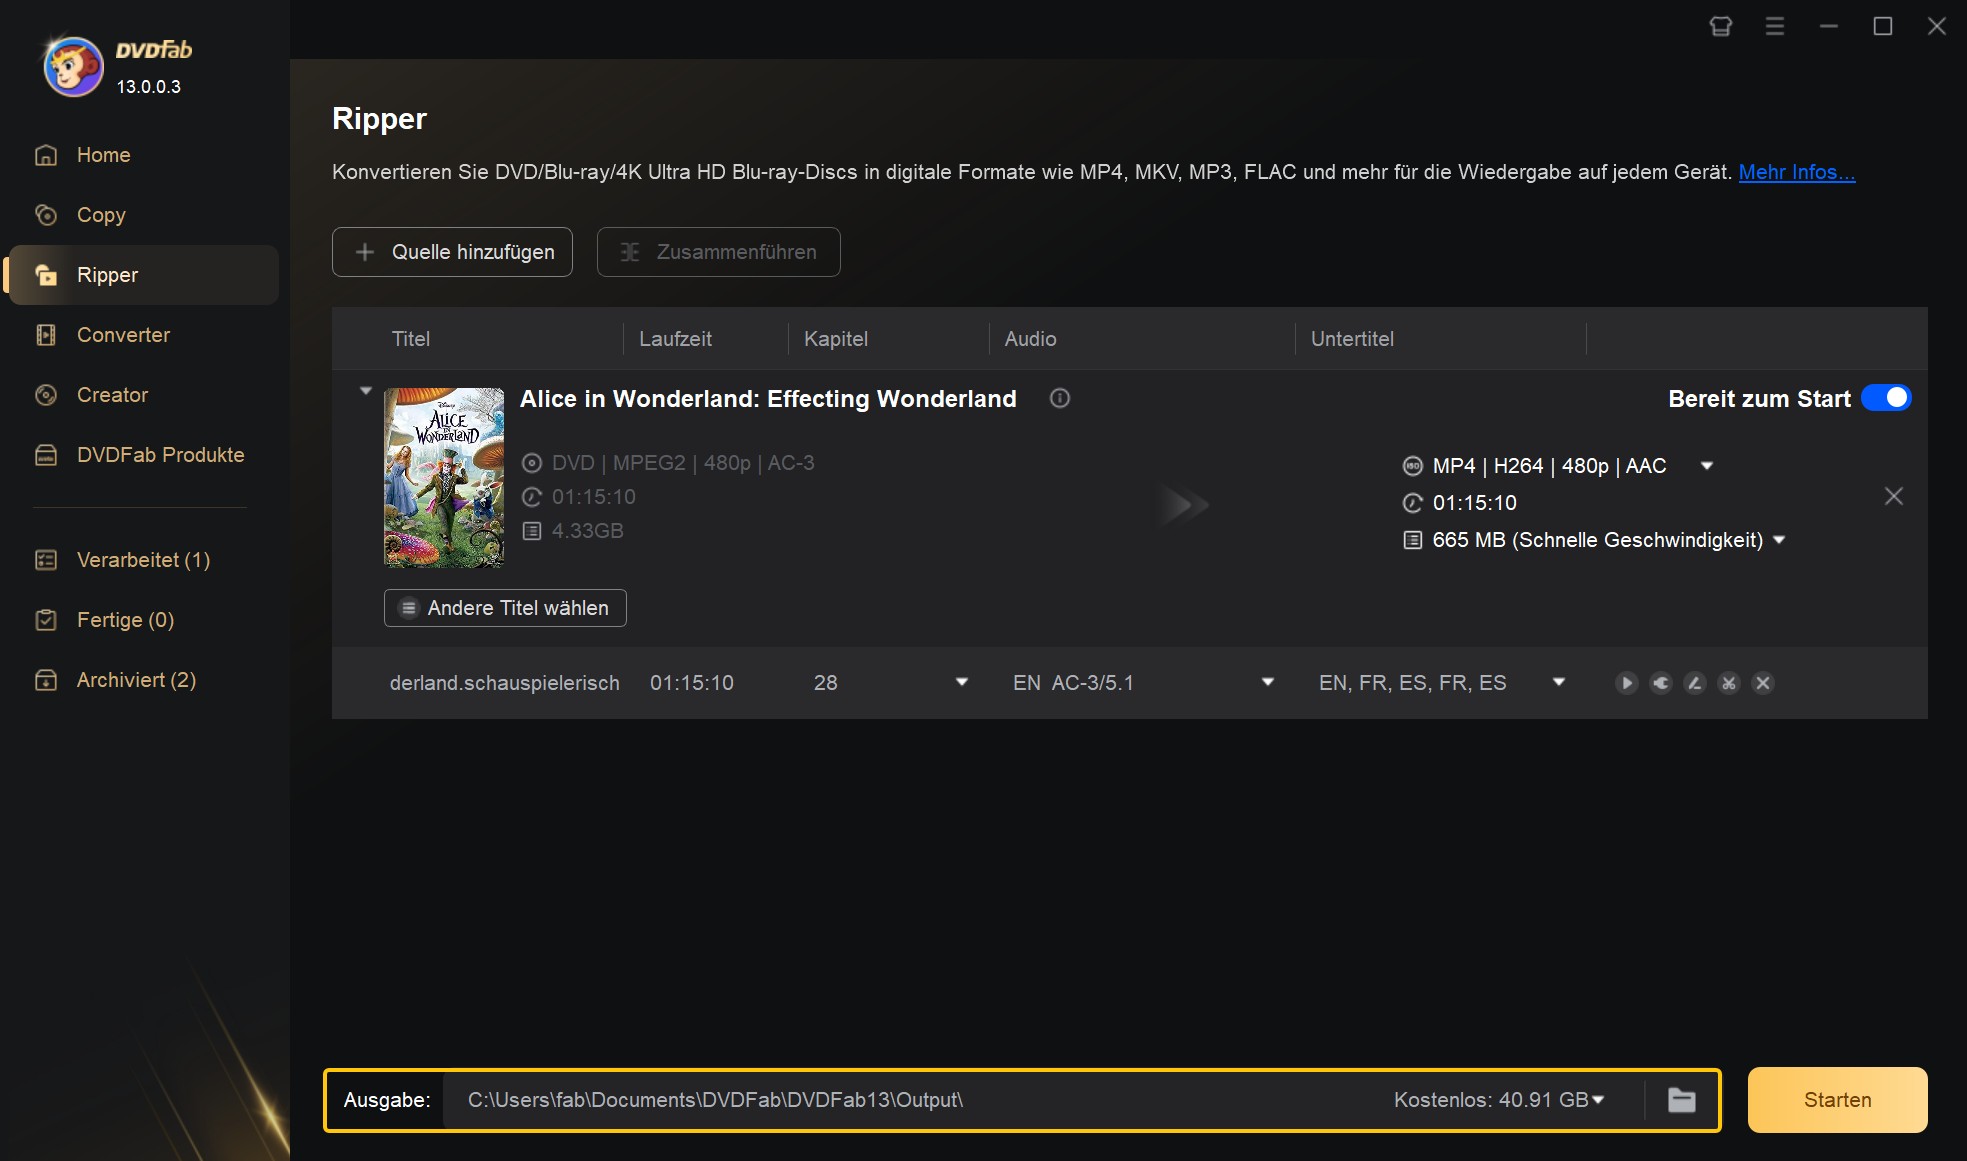Click the Laufzeit column header

click(675, 339)
